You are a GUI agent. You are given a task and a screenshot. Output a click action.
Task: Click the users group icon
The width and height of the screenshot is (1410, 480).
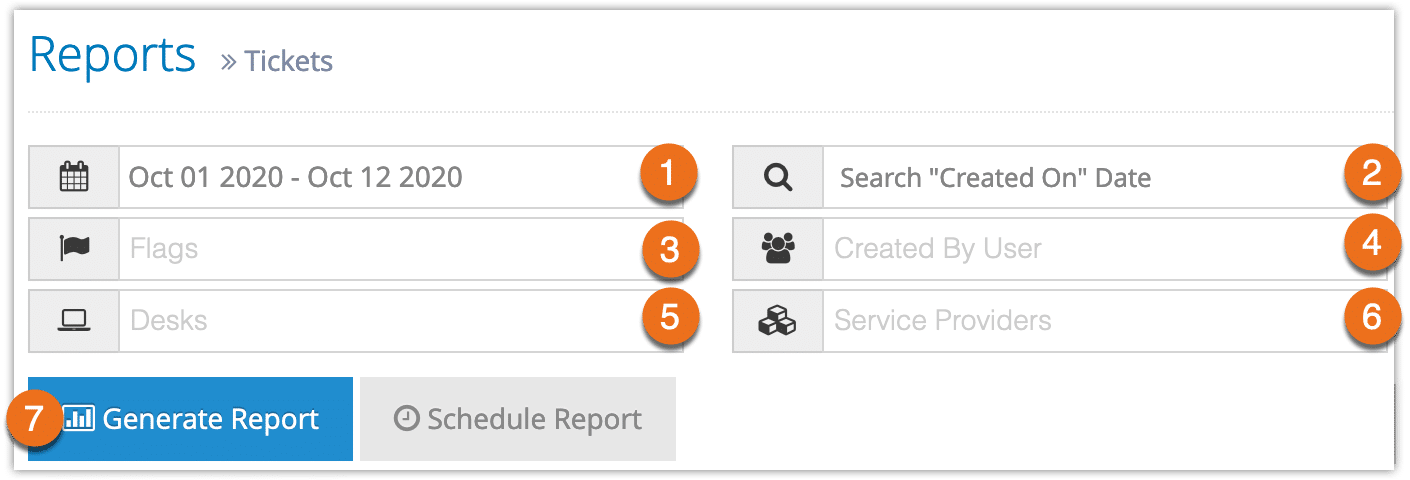pos(777,248)
